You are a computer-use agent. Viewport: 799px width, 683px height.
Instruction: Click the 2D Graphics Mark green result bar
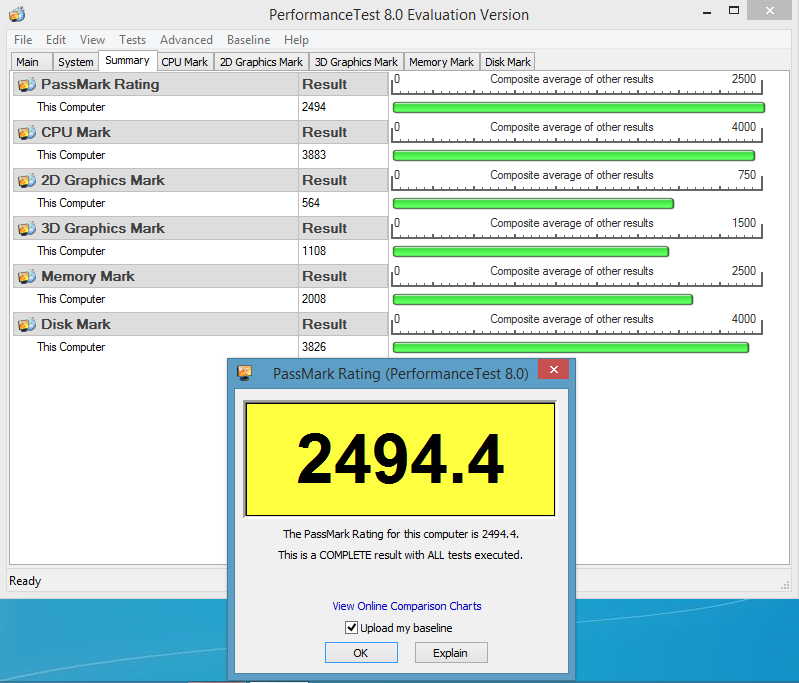[x=534, y=203]
